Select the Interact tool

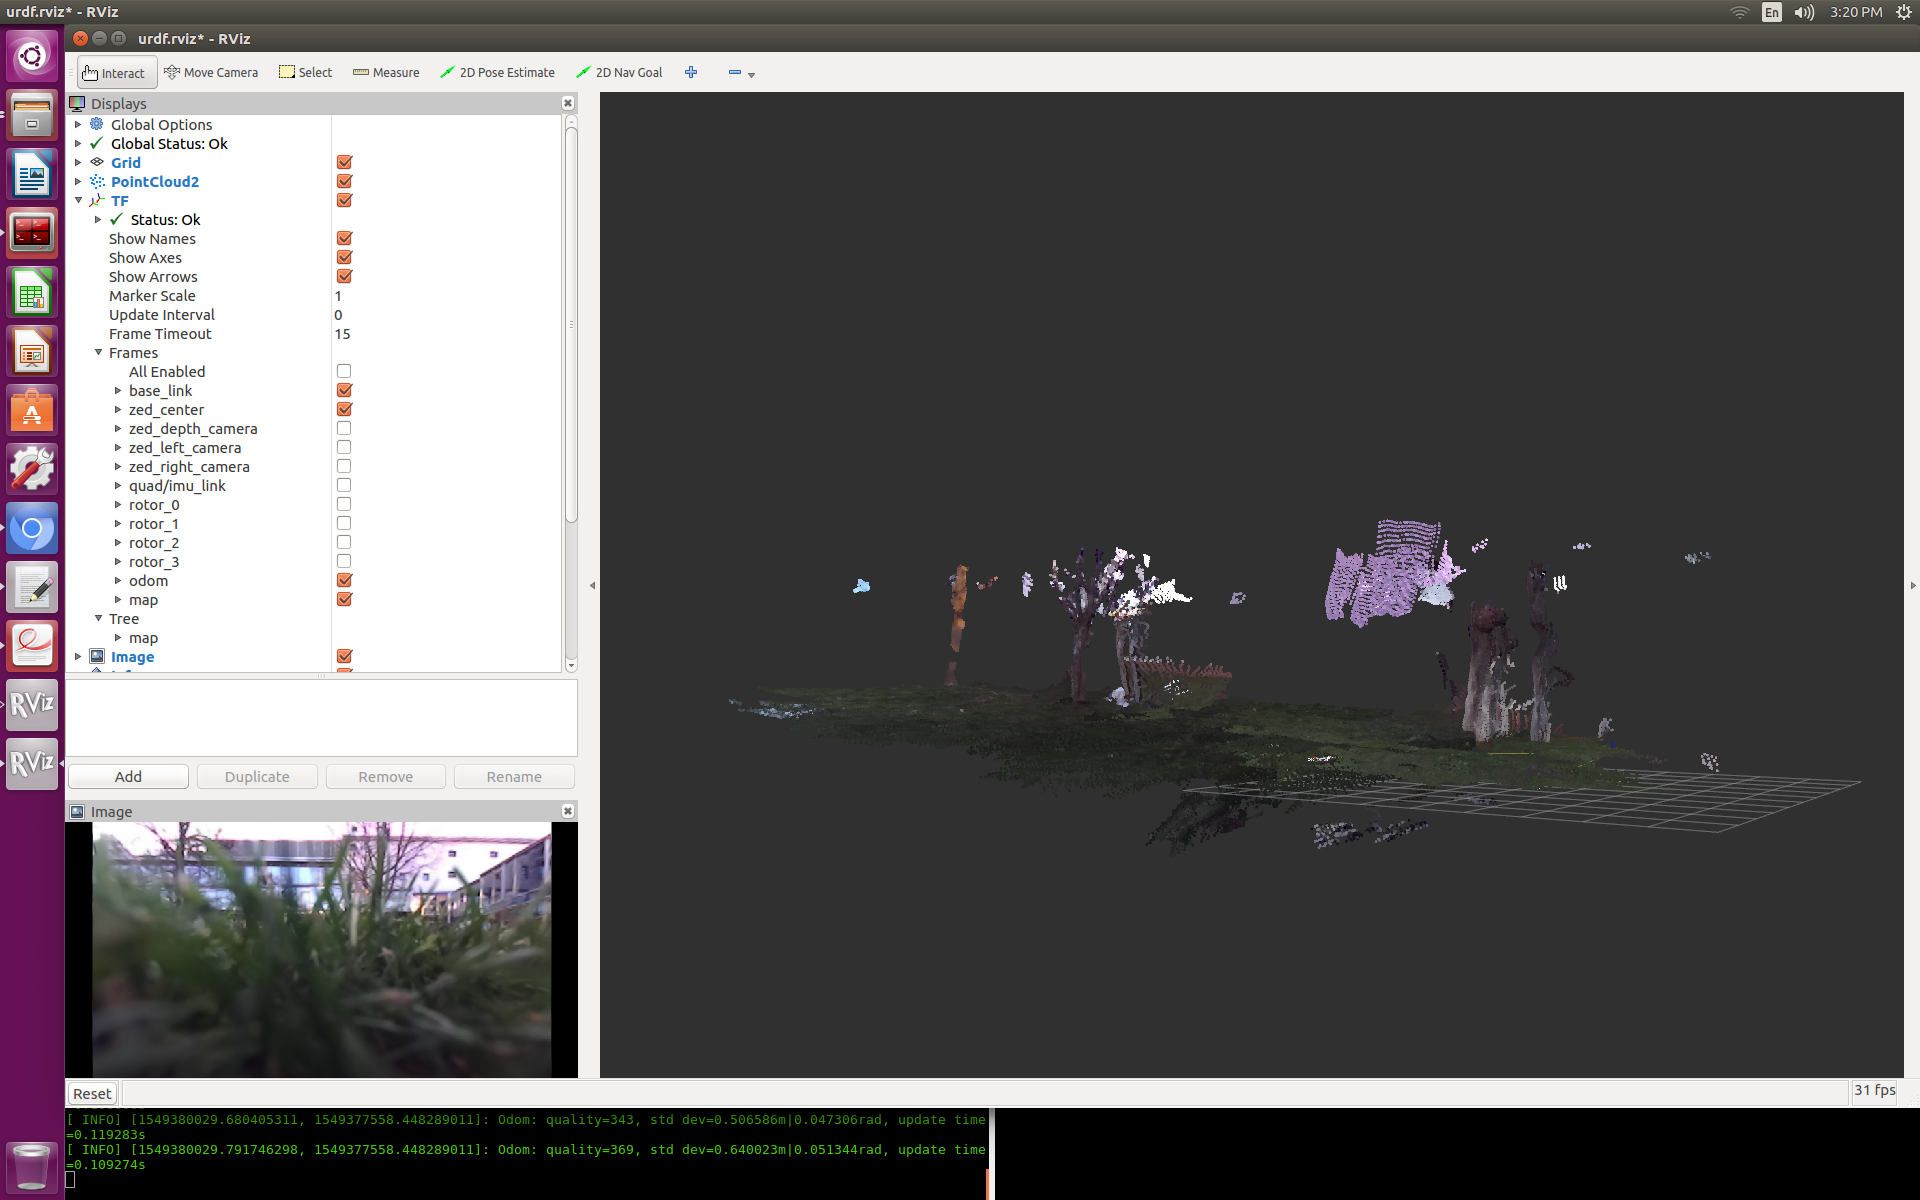(x=114, y=73)
